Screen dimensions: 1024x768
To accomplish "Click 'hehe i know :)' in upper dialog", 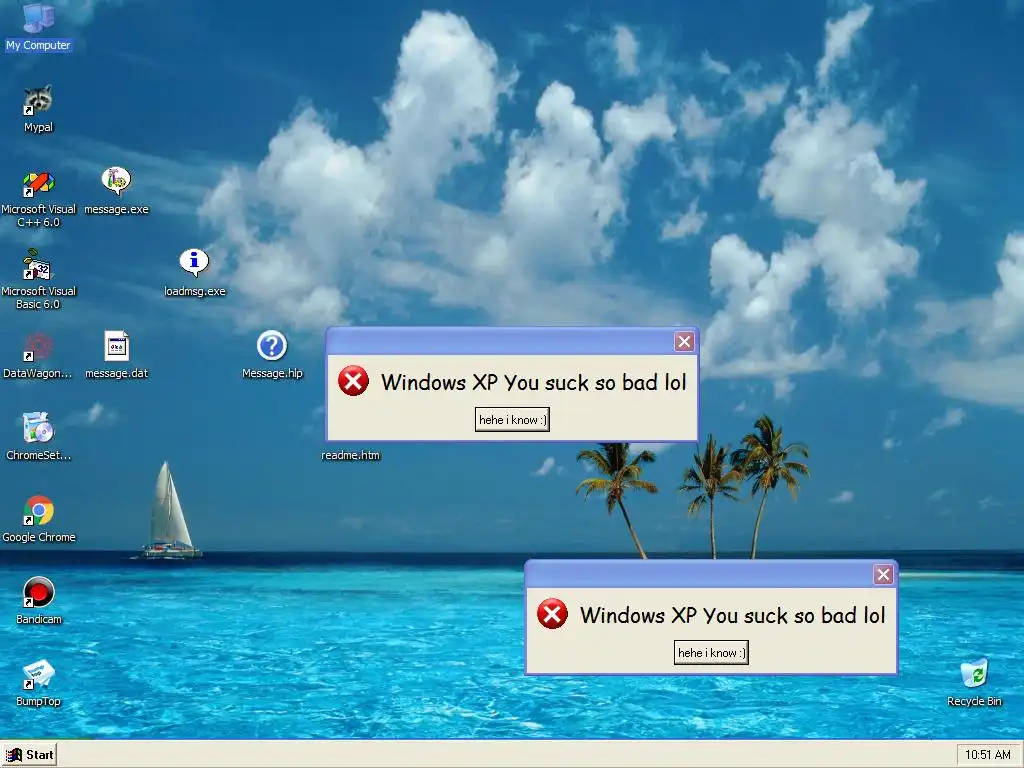I will 512,420.
